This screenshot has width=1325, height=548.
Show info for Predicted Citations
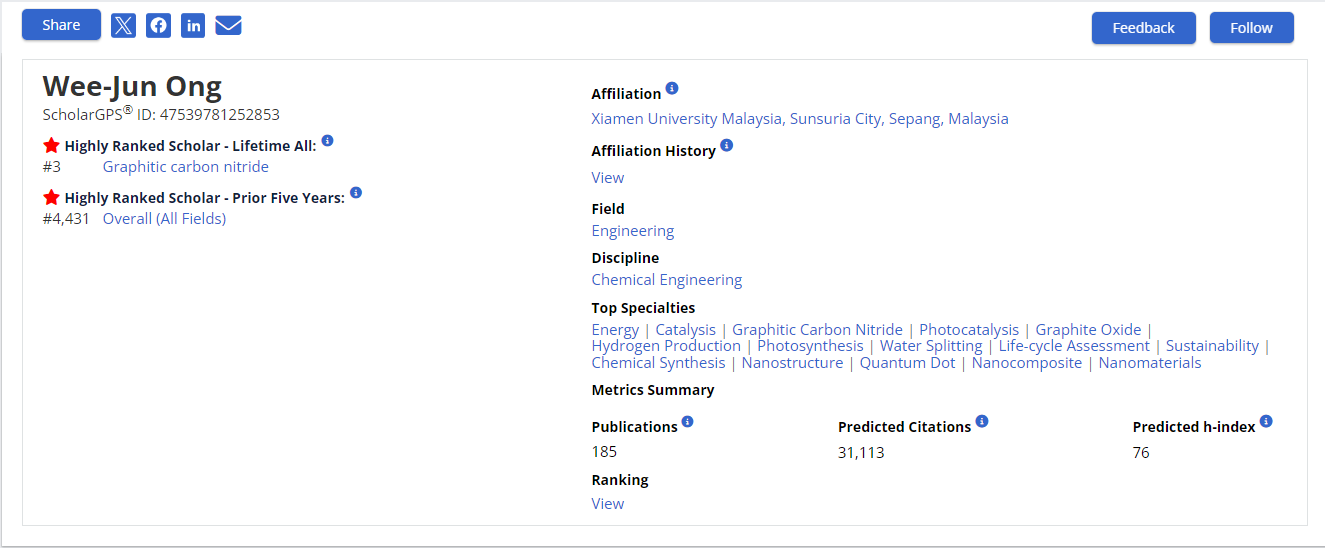coord(982,422)
